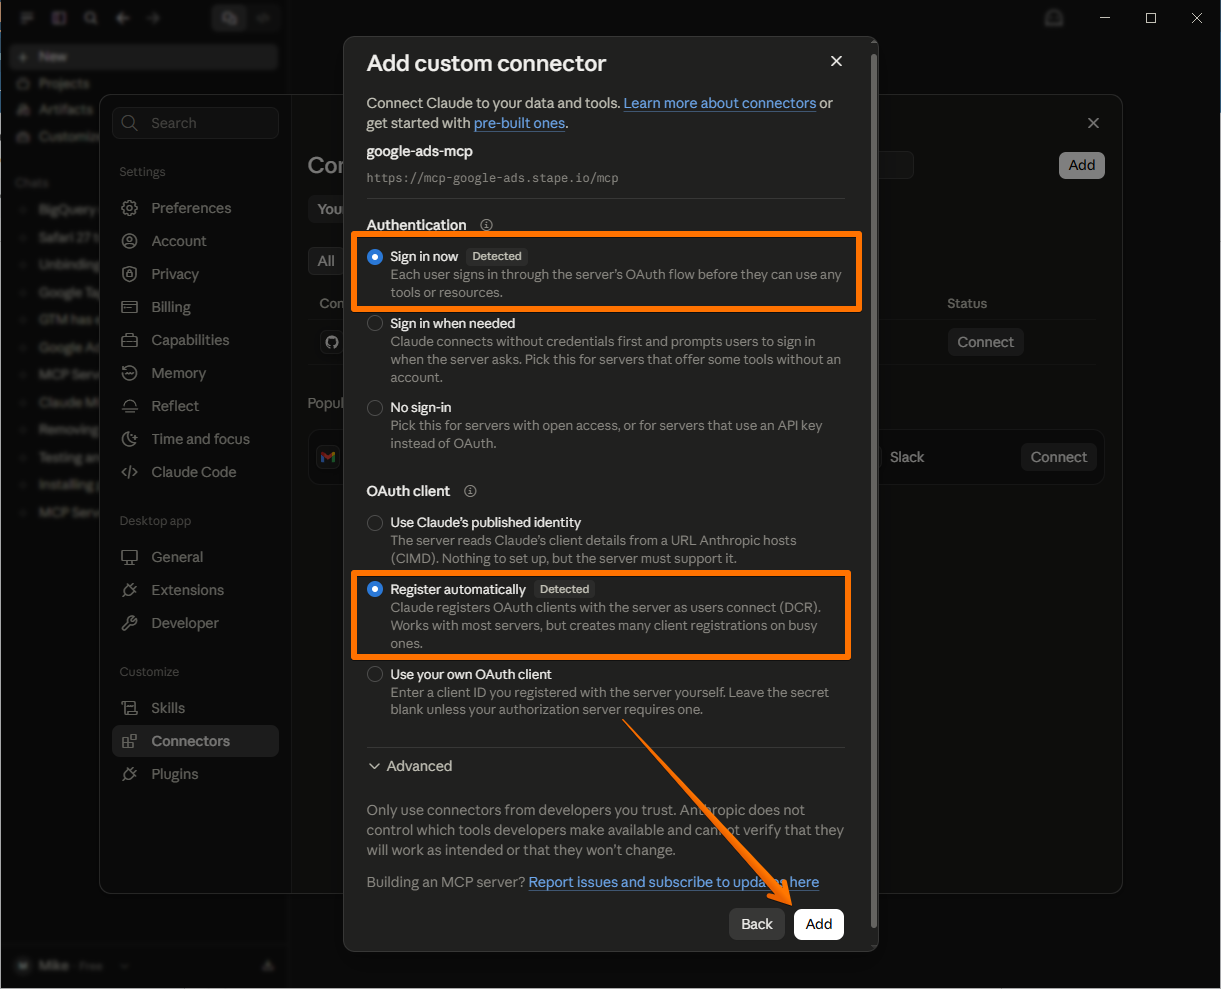Expand the Advanced section

click(x=411, y=766)
